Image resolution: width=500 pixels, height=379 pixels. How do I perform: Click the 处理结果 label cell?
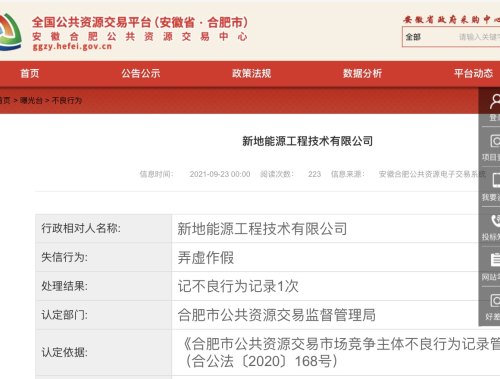(x=104, y=286)
